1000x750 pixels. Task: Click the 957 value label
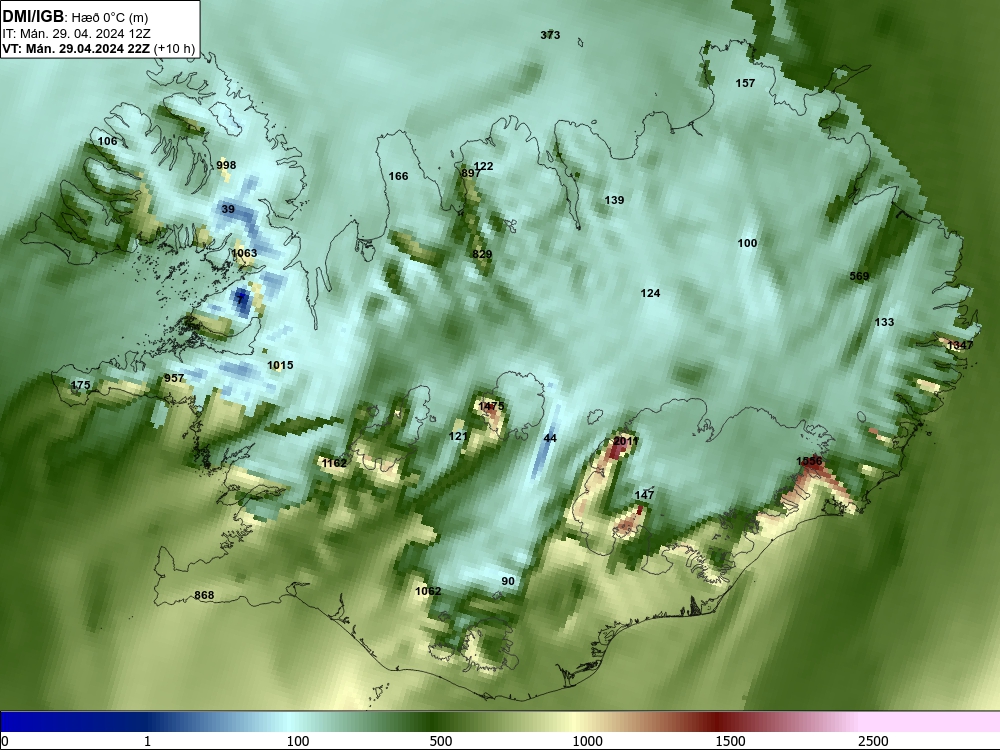tap(174, 378)
